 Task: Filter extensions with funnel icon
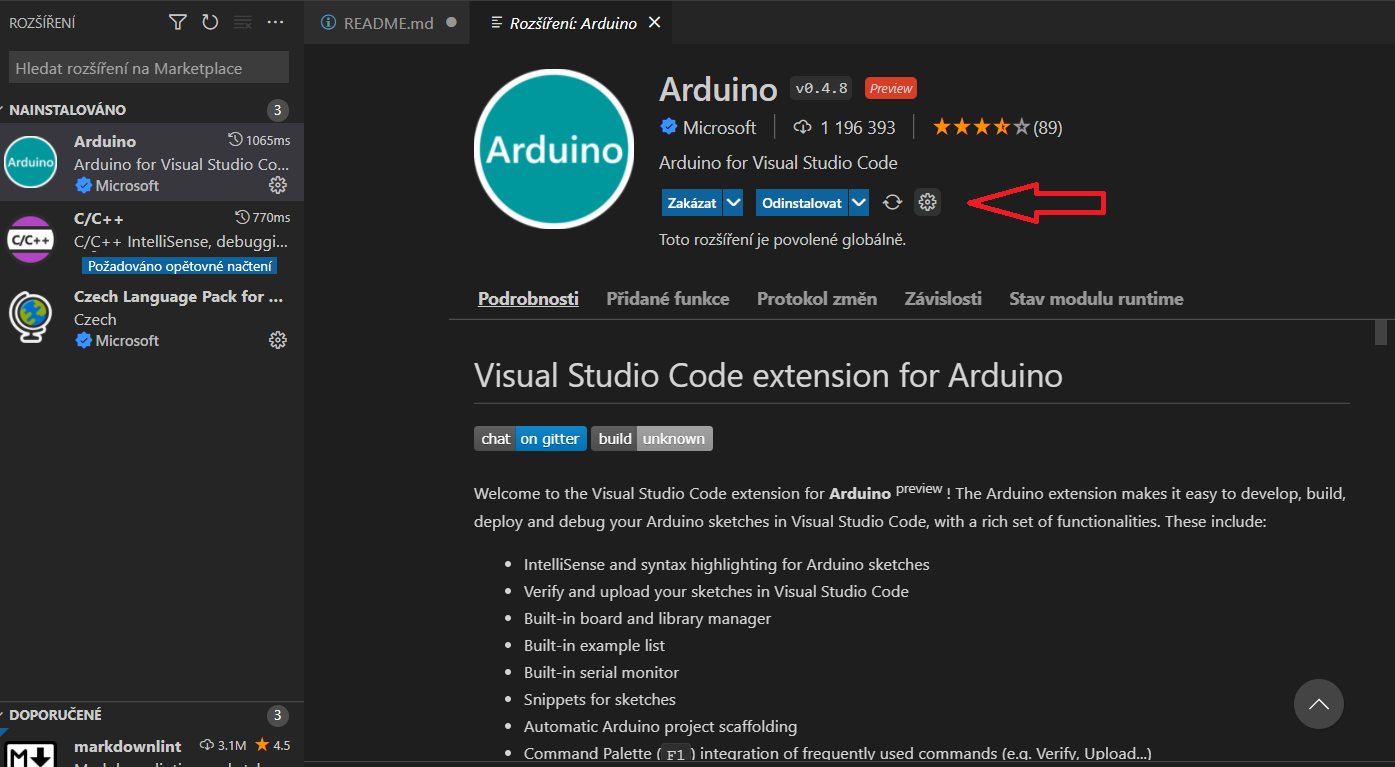178,22
